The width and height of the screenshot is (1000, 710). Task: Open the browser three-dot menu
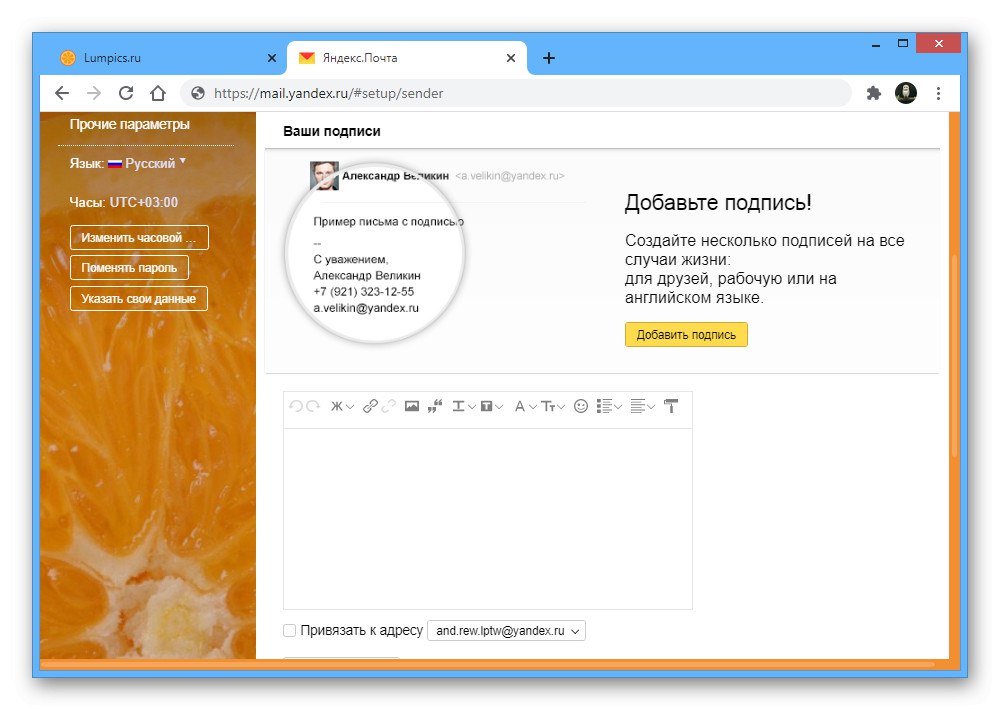(938, 93)
